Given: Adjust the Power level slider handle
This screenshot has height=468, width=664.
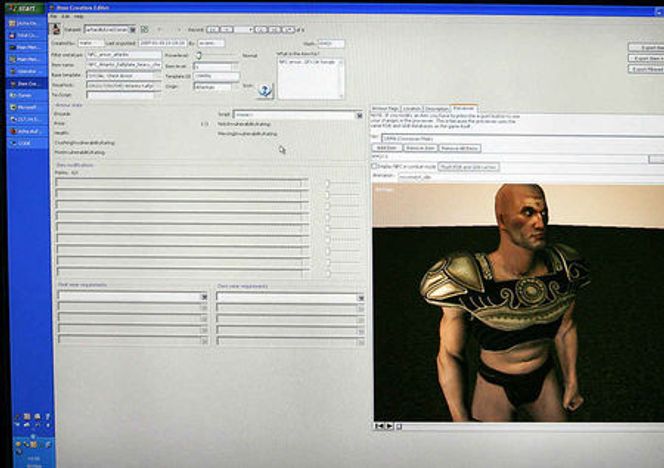Looking at the screenshot, I should pos(199,55).
